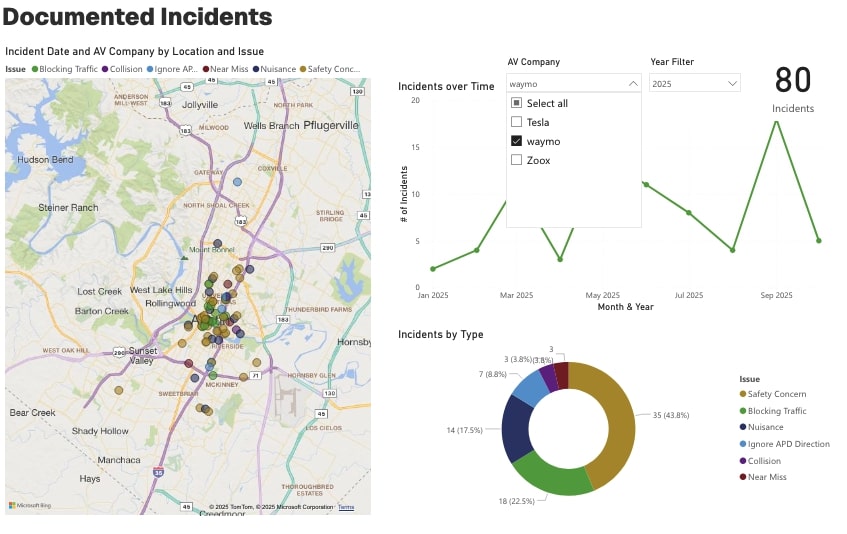Collapse the AV Company dropdown
Screen dimensions: 847x534
click(x=632, y=84)
